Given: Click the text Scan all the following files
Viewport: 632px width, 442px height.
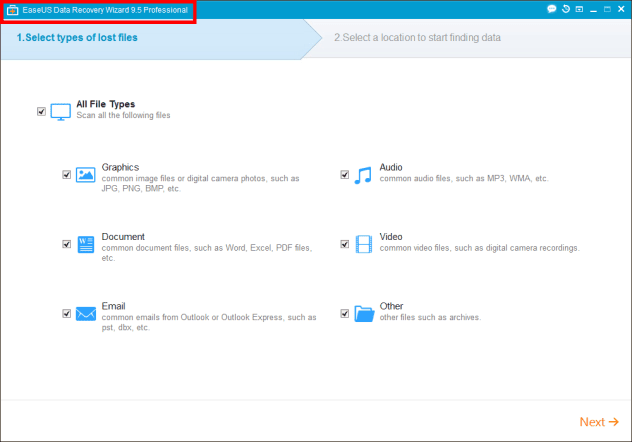Looking at the screenshot, I should [123, 116].
